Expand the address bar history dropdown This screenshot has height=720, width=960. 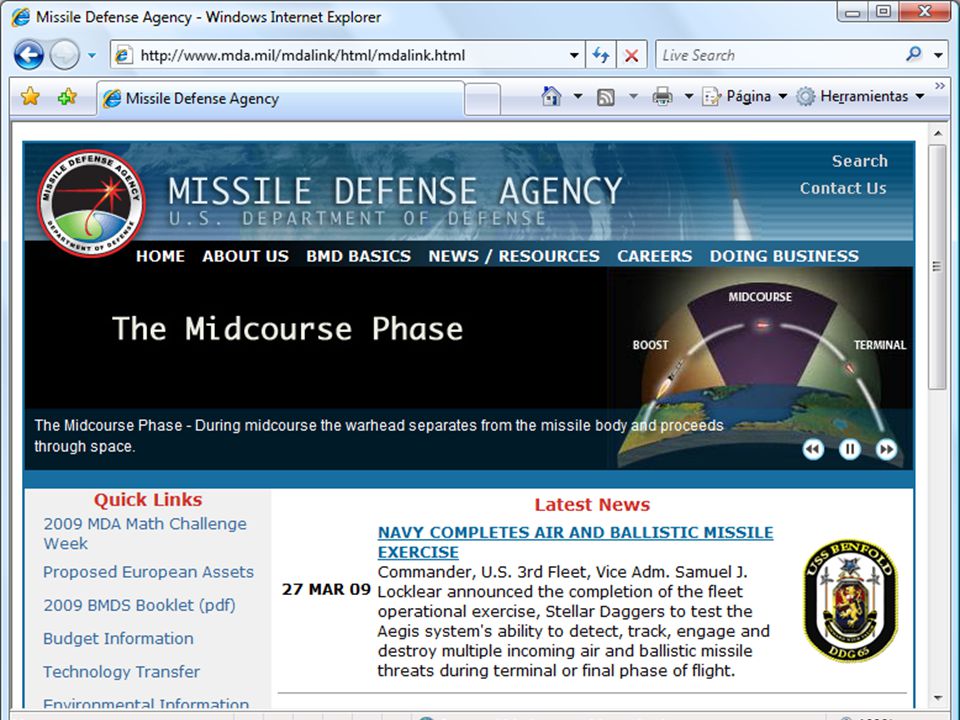(x=574, y=56)
